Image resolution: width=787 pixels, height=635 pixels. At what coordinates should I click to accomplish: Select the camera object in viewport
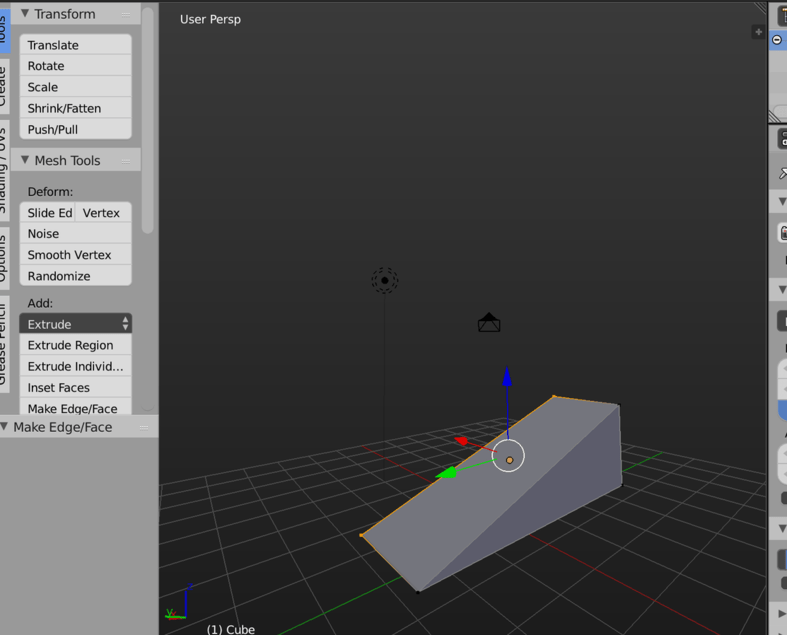[x=489, y=323]
